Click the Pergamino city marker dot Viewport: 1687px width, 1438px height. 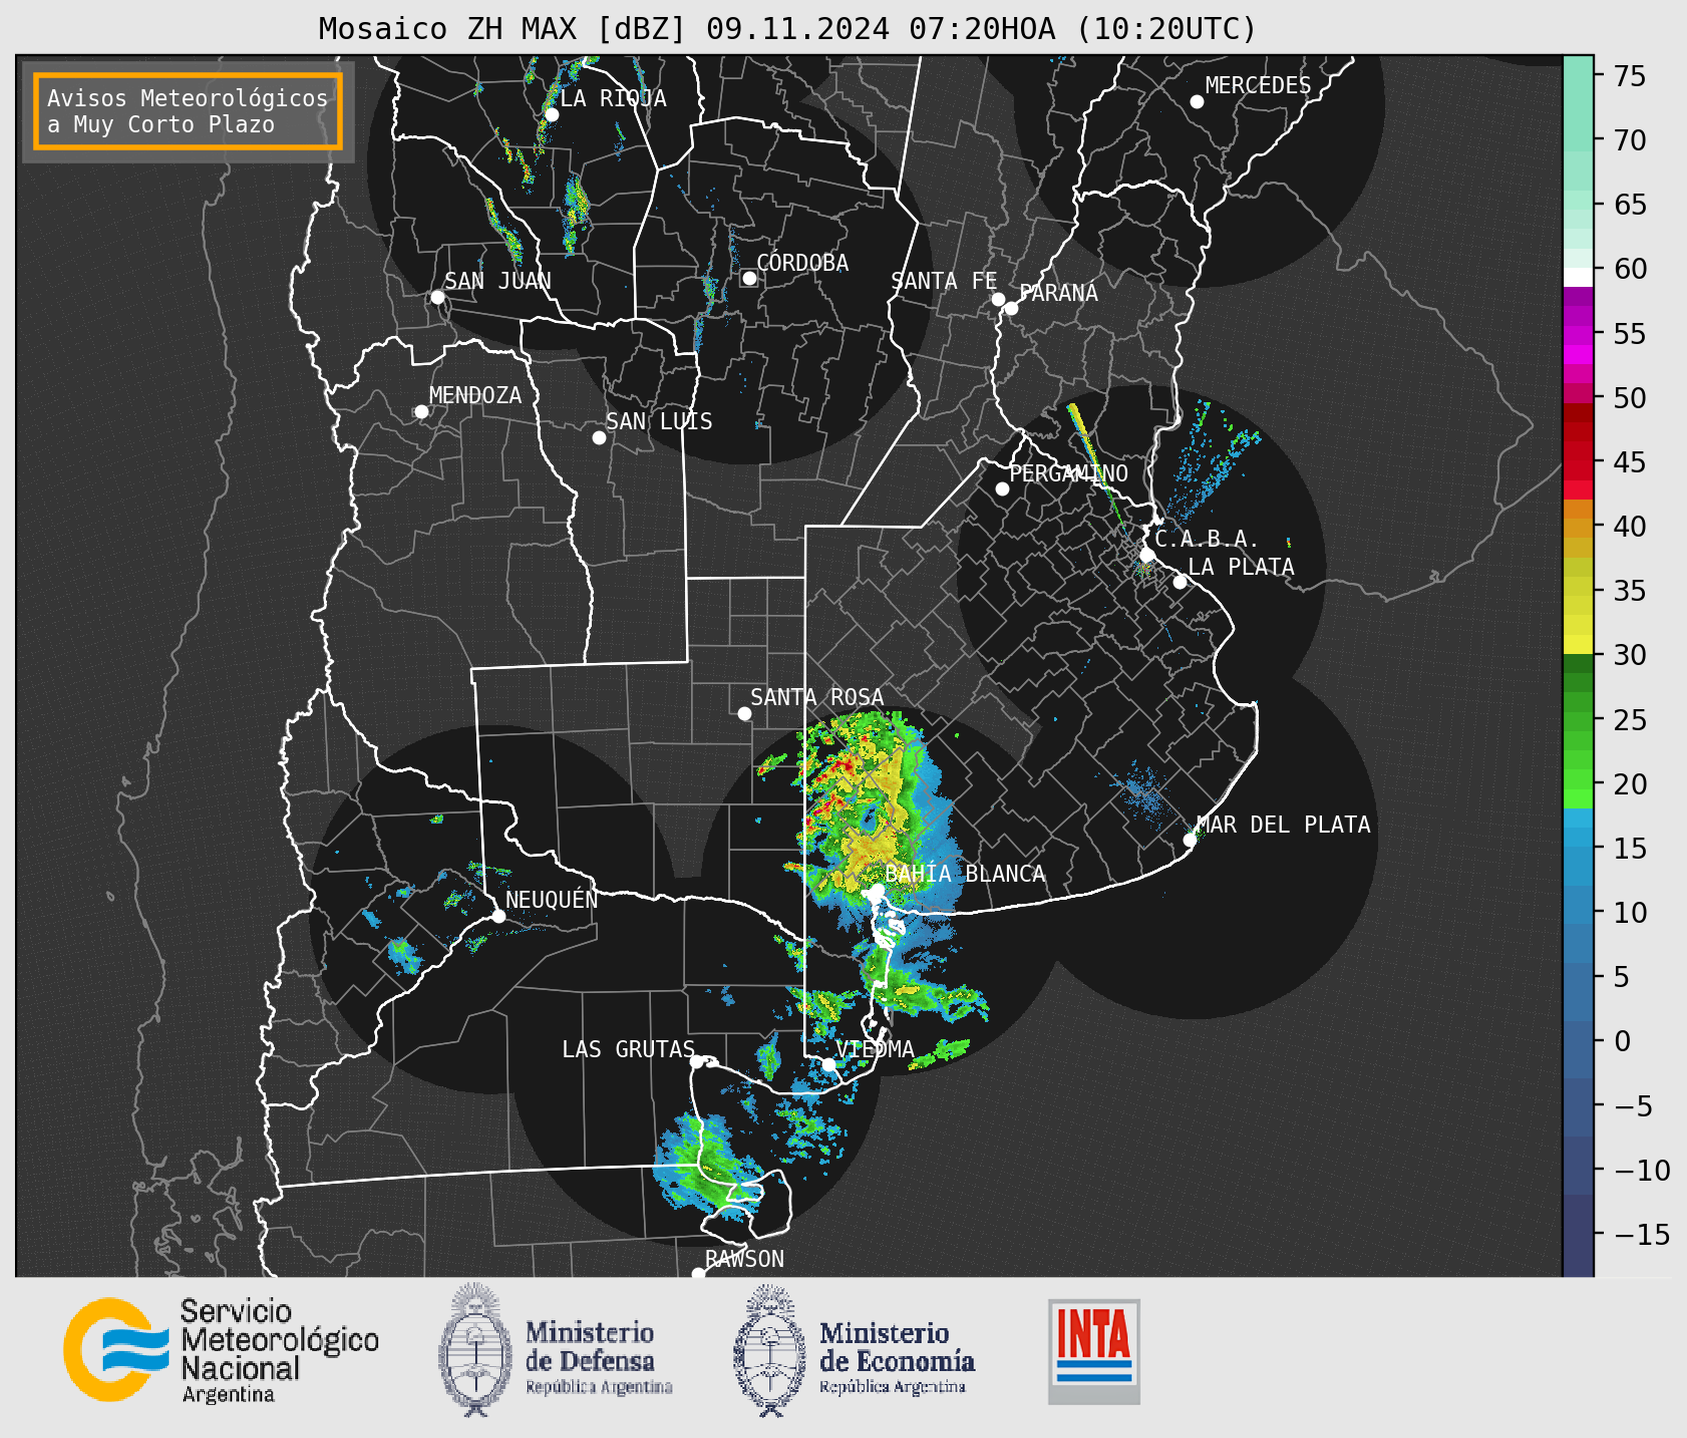pos(1002,489)
